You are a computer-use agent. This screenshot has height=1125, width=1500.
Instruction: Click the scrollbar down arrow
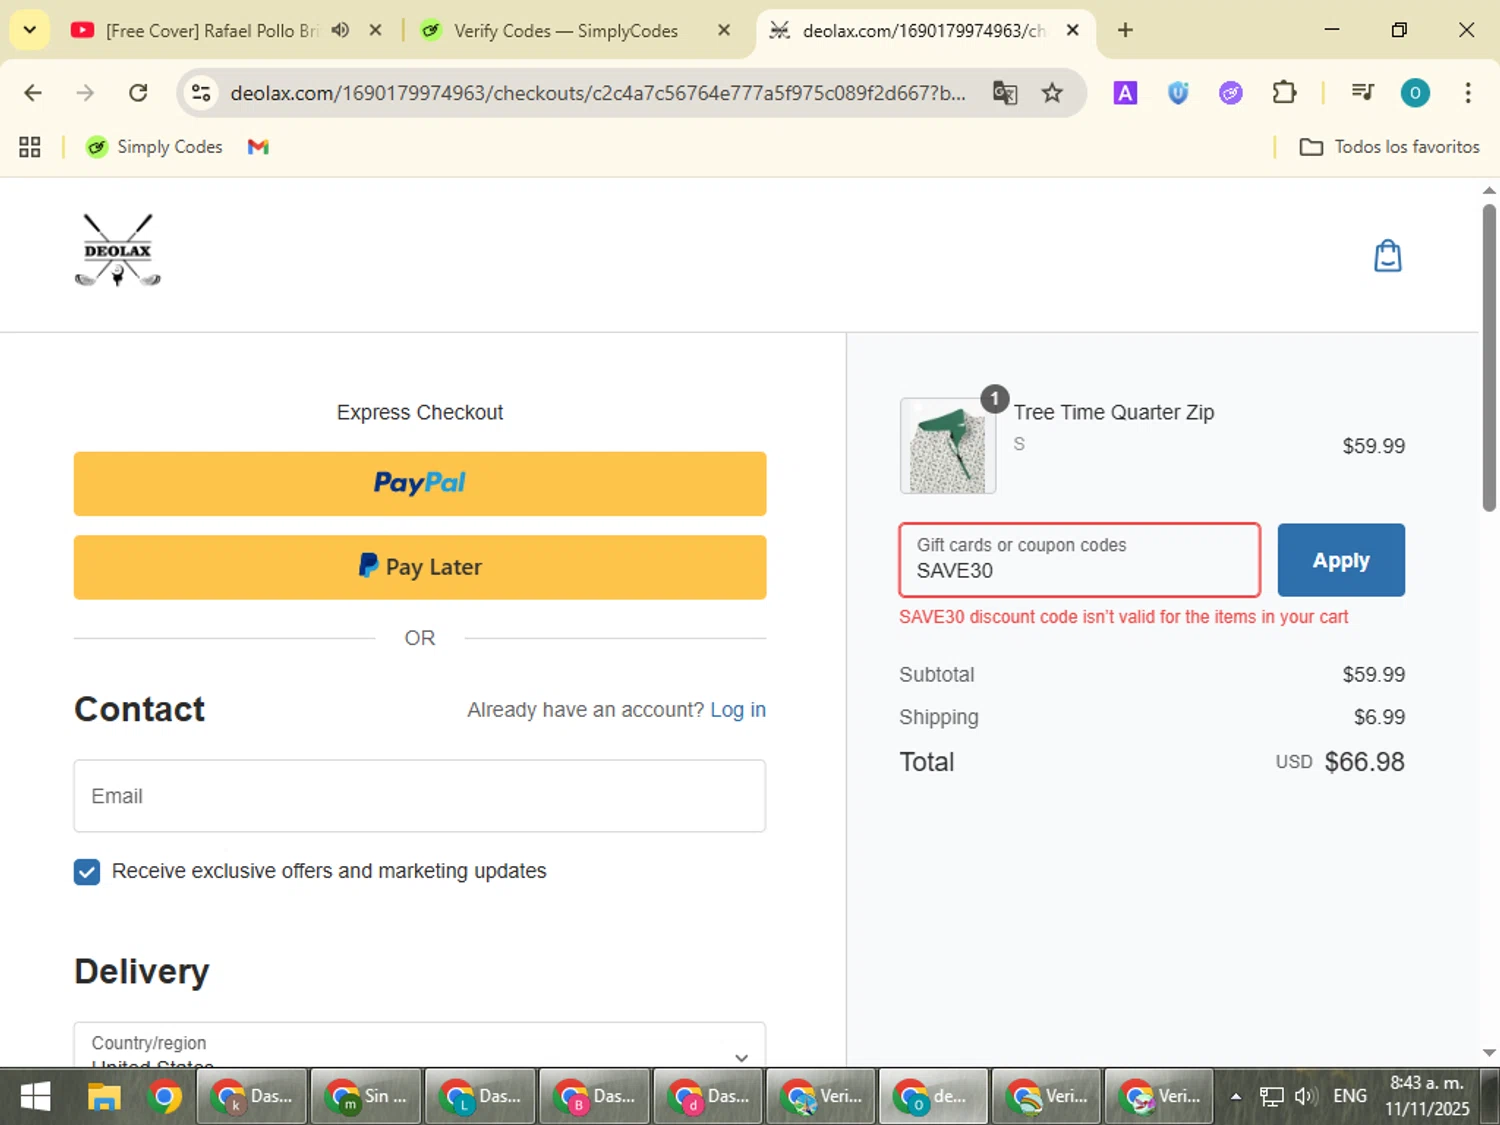pyautogui.click(x=1489, y=1052)
